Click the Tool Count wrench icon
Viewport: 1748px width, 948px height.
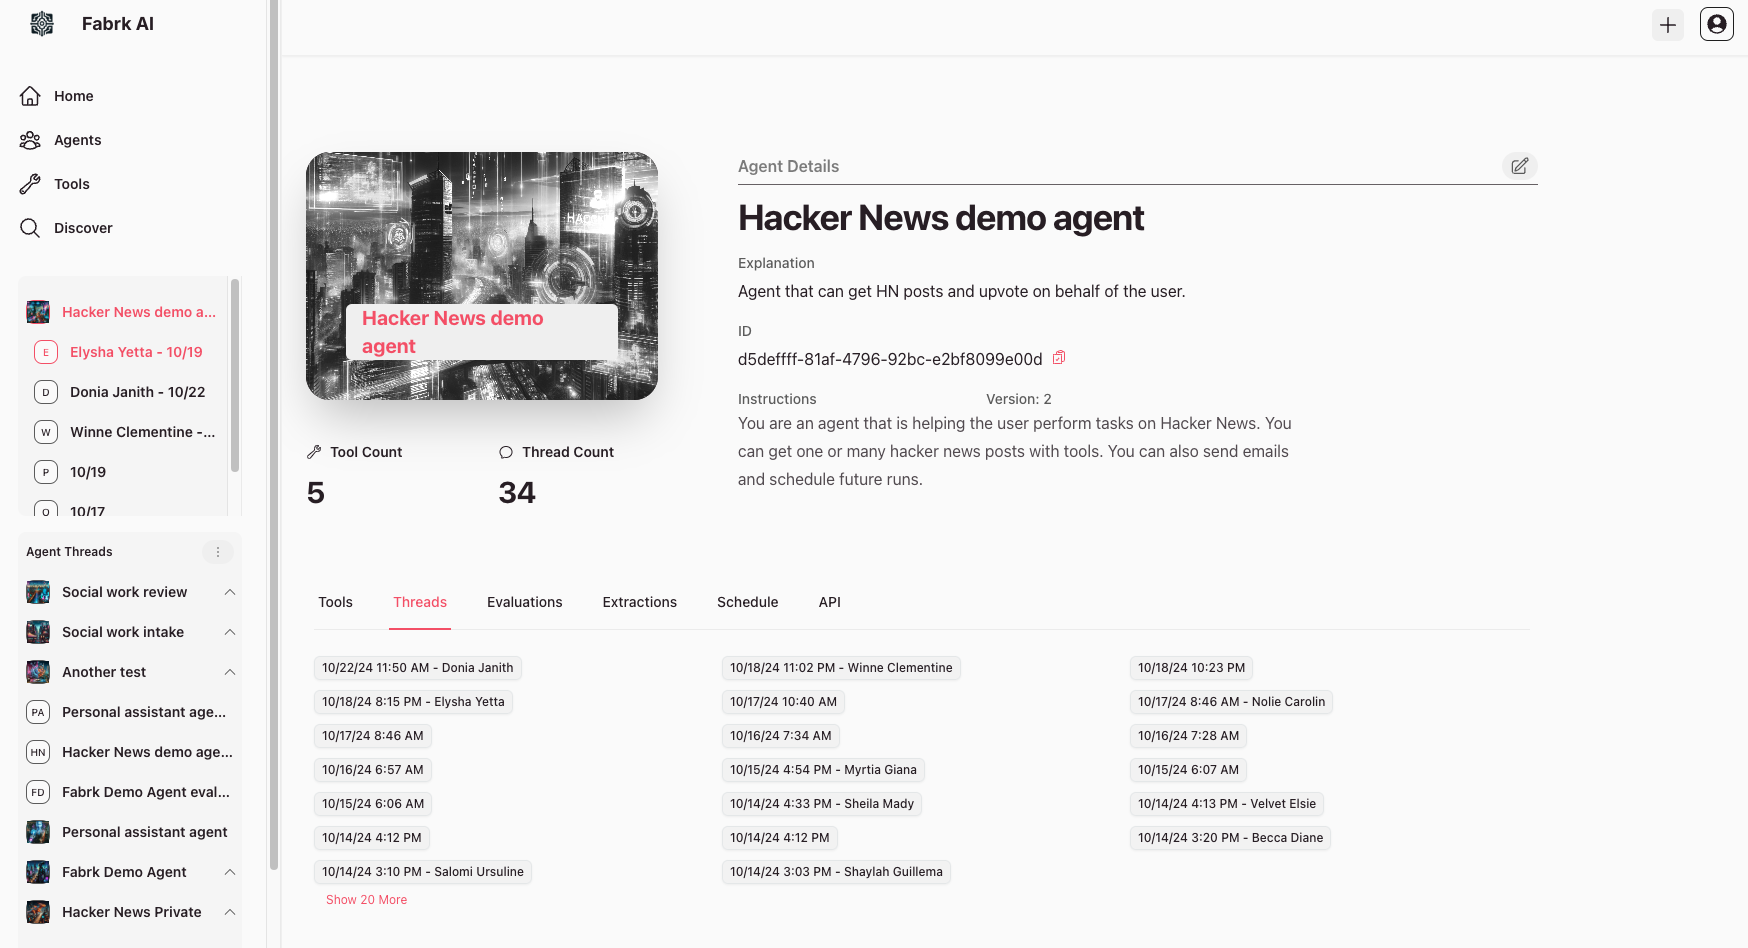click(314, 452)
